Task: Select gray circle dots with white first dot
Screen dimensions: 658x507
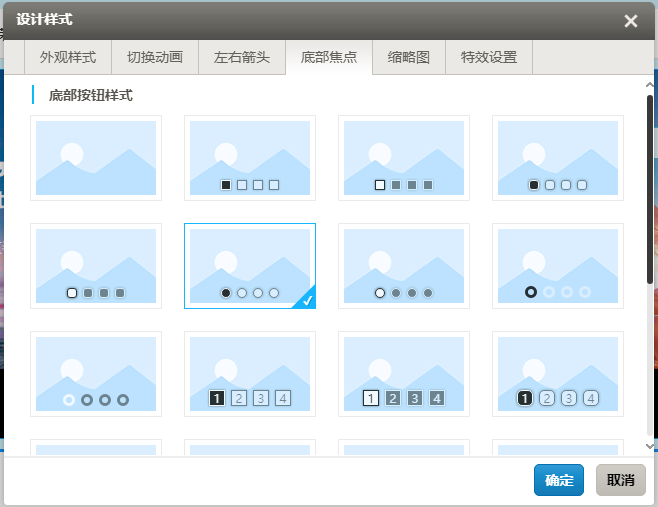Action: click(x=404, y=266)
